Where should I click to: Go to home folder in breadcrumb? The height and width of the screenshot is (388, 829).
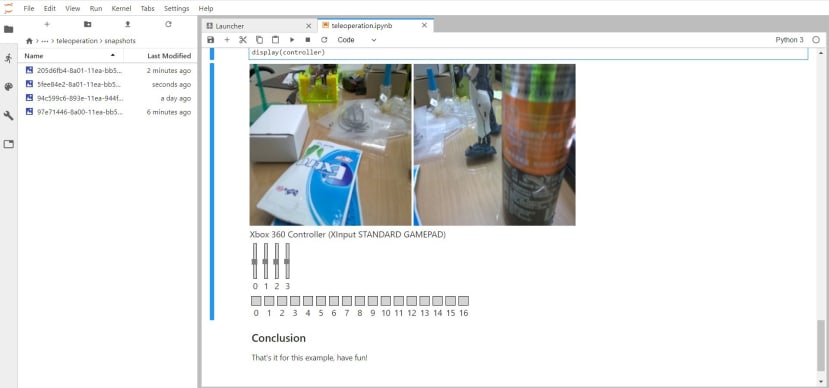pyautogui.click(x=29, y=41)
